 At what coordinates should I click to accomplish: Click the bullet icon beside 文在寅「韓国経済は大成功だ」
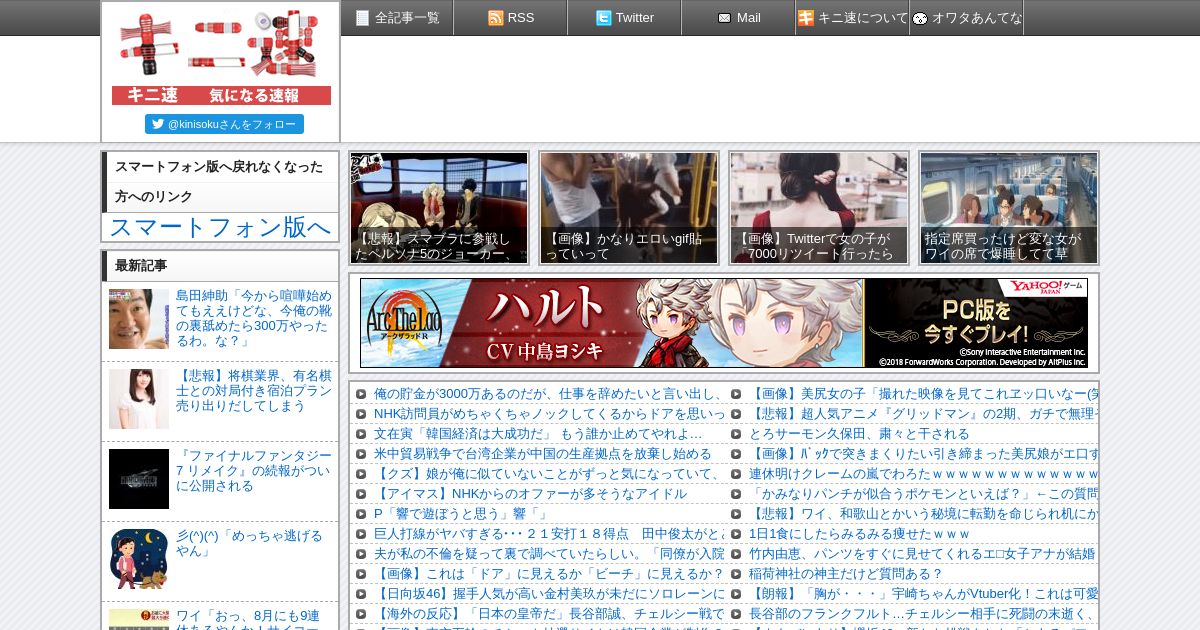point(362,434)
